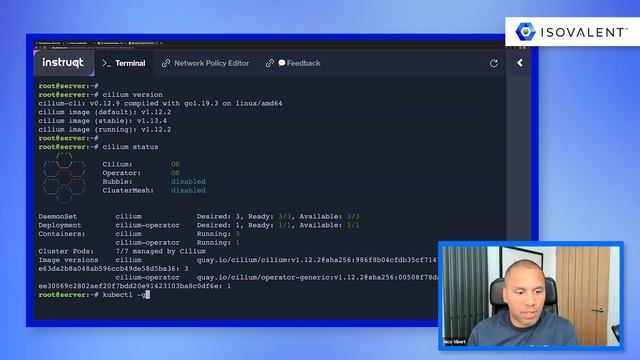Select the 'cilium image (running): v1.12.2' line
The height and width of the screenshot is (360, 640).
pyautogui.click(x=105, y=129)
